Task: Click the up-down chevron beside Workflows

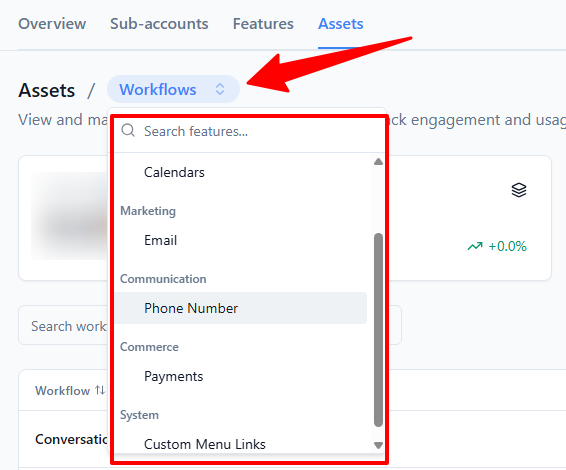Action: point(220,89)
